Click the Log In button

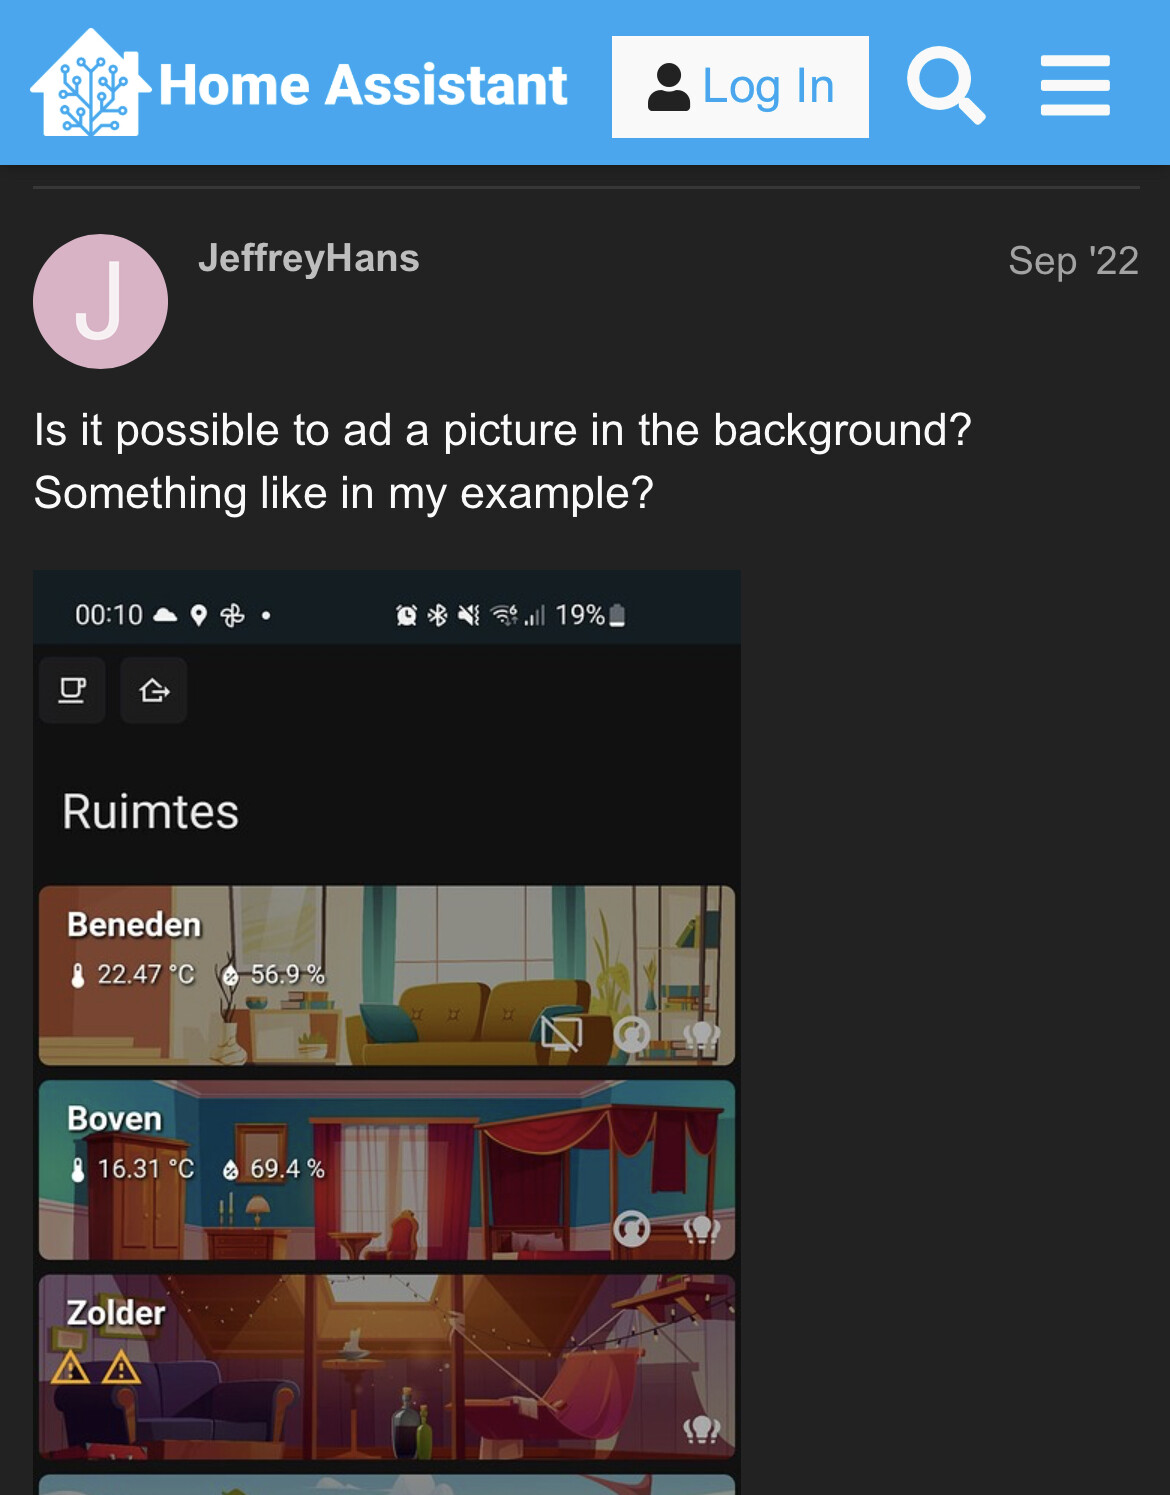[x=740, y=87]
